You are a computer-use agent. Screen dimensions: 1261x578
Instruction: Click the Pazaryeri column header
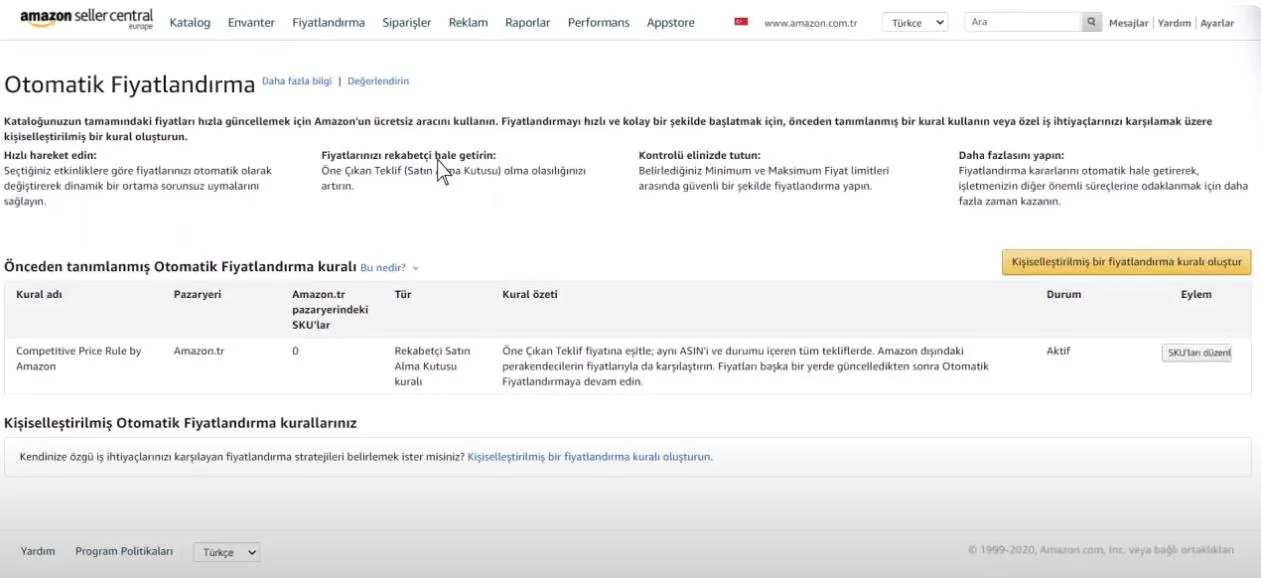tap(197, 295)
